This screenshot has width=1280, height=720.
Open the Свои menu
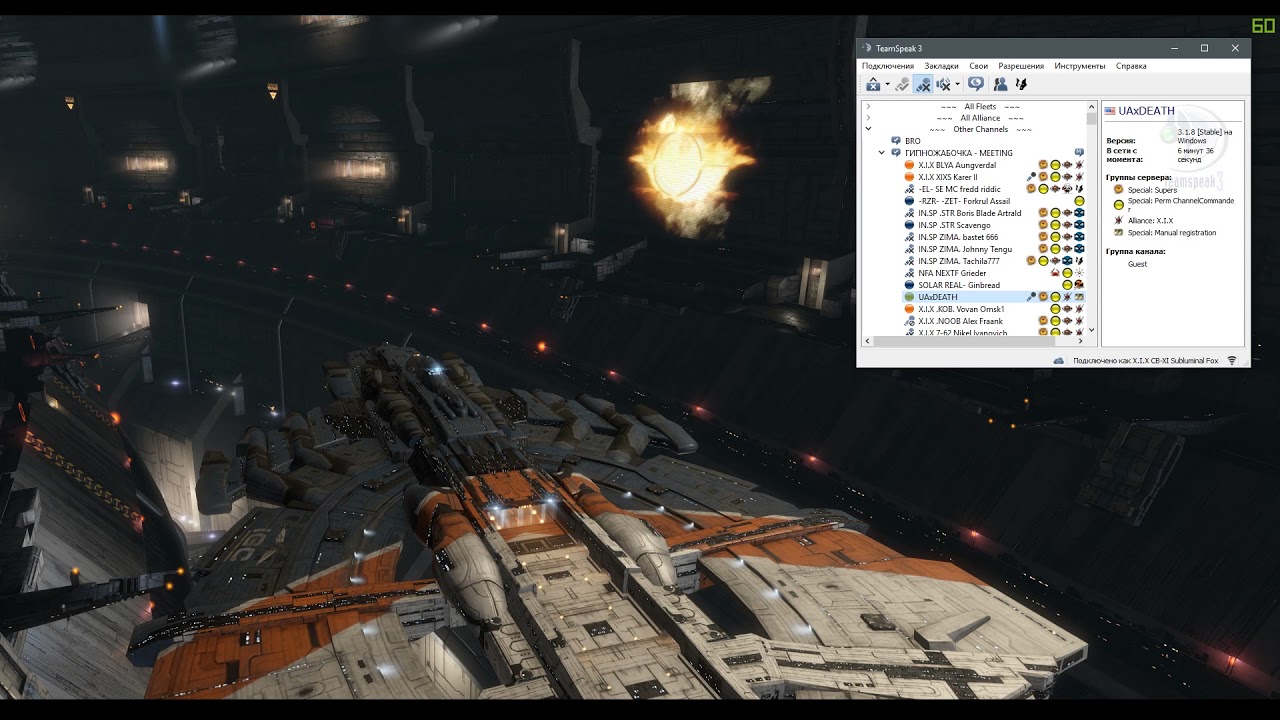(978, 66)
